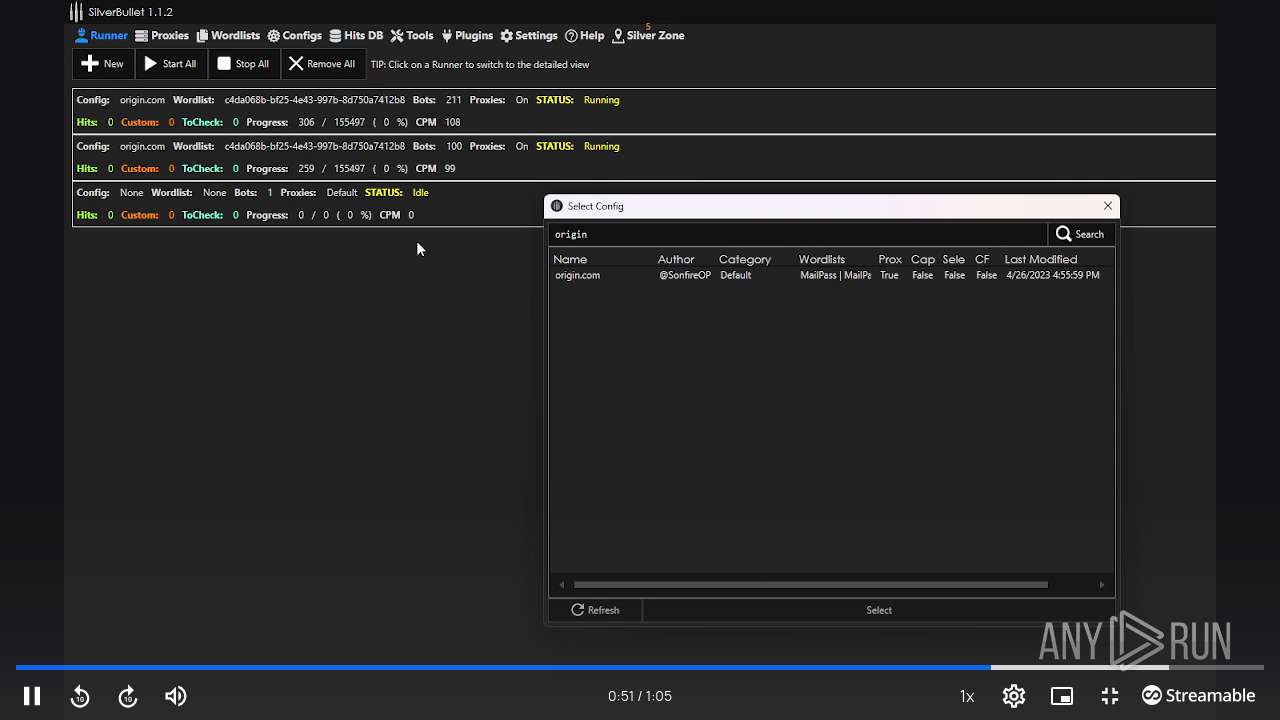Start All runners
1280x720 pixels.
point(170,64)
